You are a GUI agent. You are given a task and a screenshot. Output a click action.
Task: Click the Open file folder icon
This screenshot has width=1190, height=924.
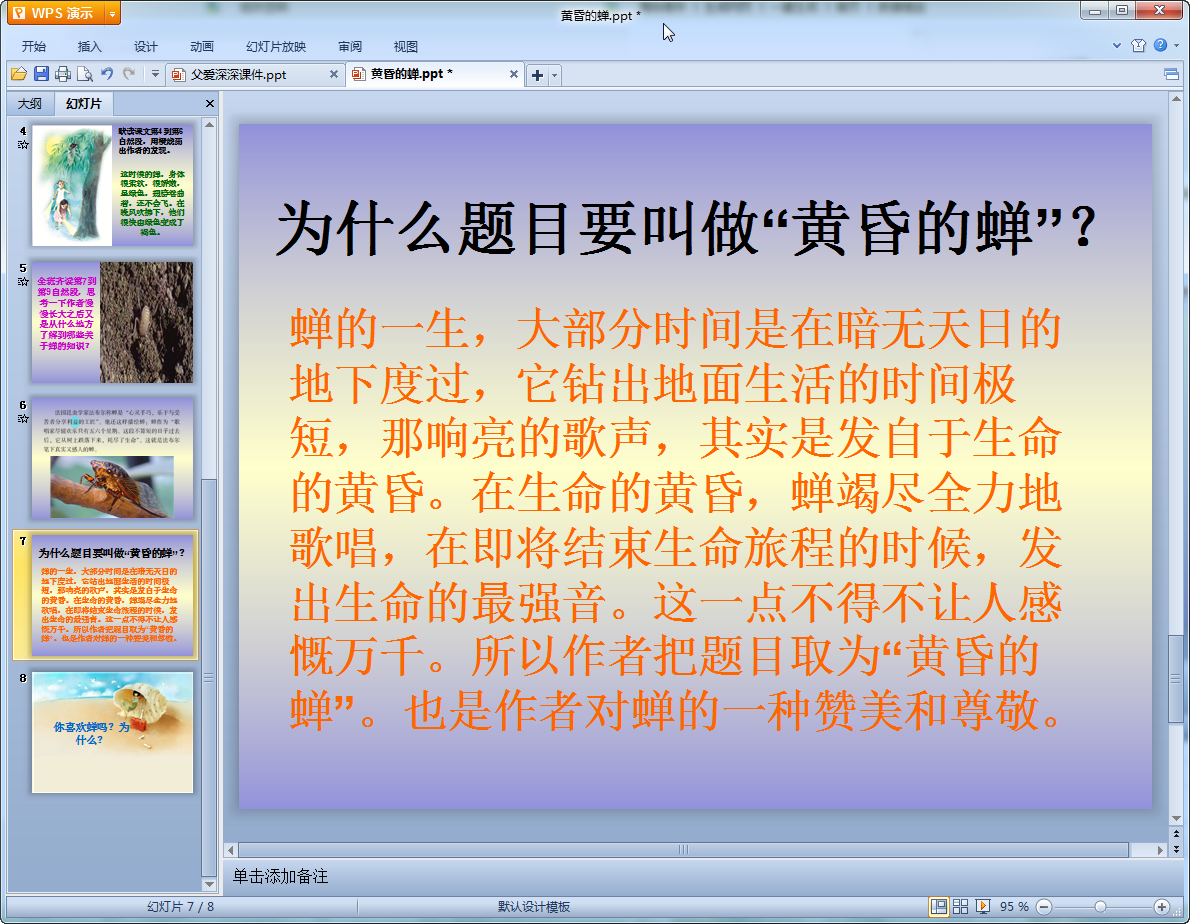[19, 74]
